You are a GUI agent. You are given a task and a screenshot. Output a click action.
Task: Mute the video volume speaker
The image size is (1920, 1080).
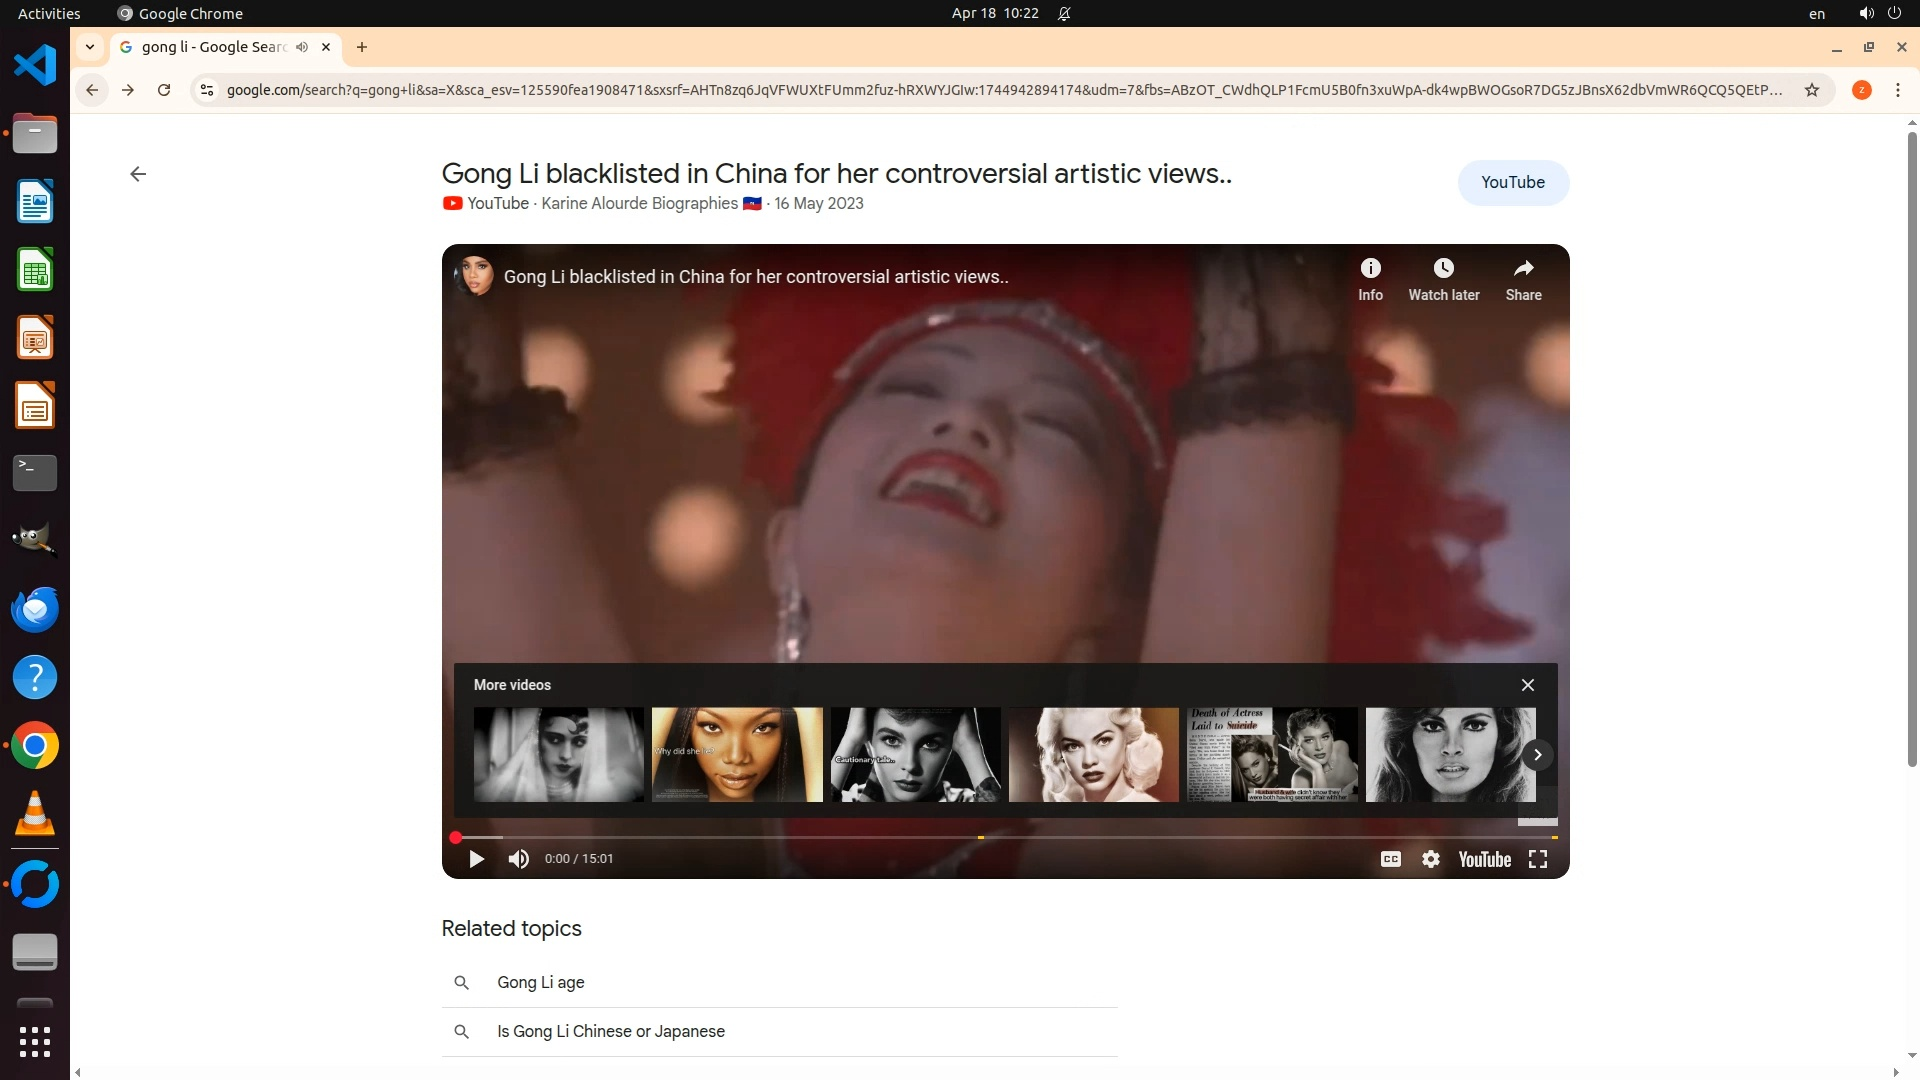pos(518,859)
